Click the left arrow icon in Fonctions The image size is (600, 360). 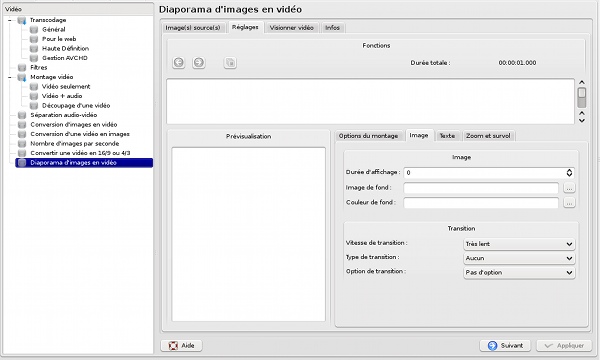click(x=179, y=62)
